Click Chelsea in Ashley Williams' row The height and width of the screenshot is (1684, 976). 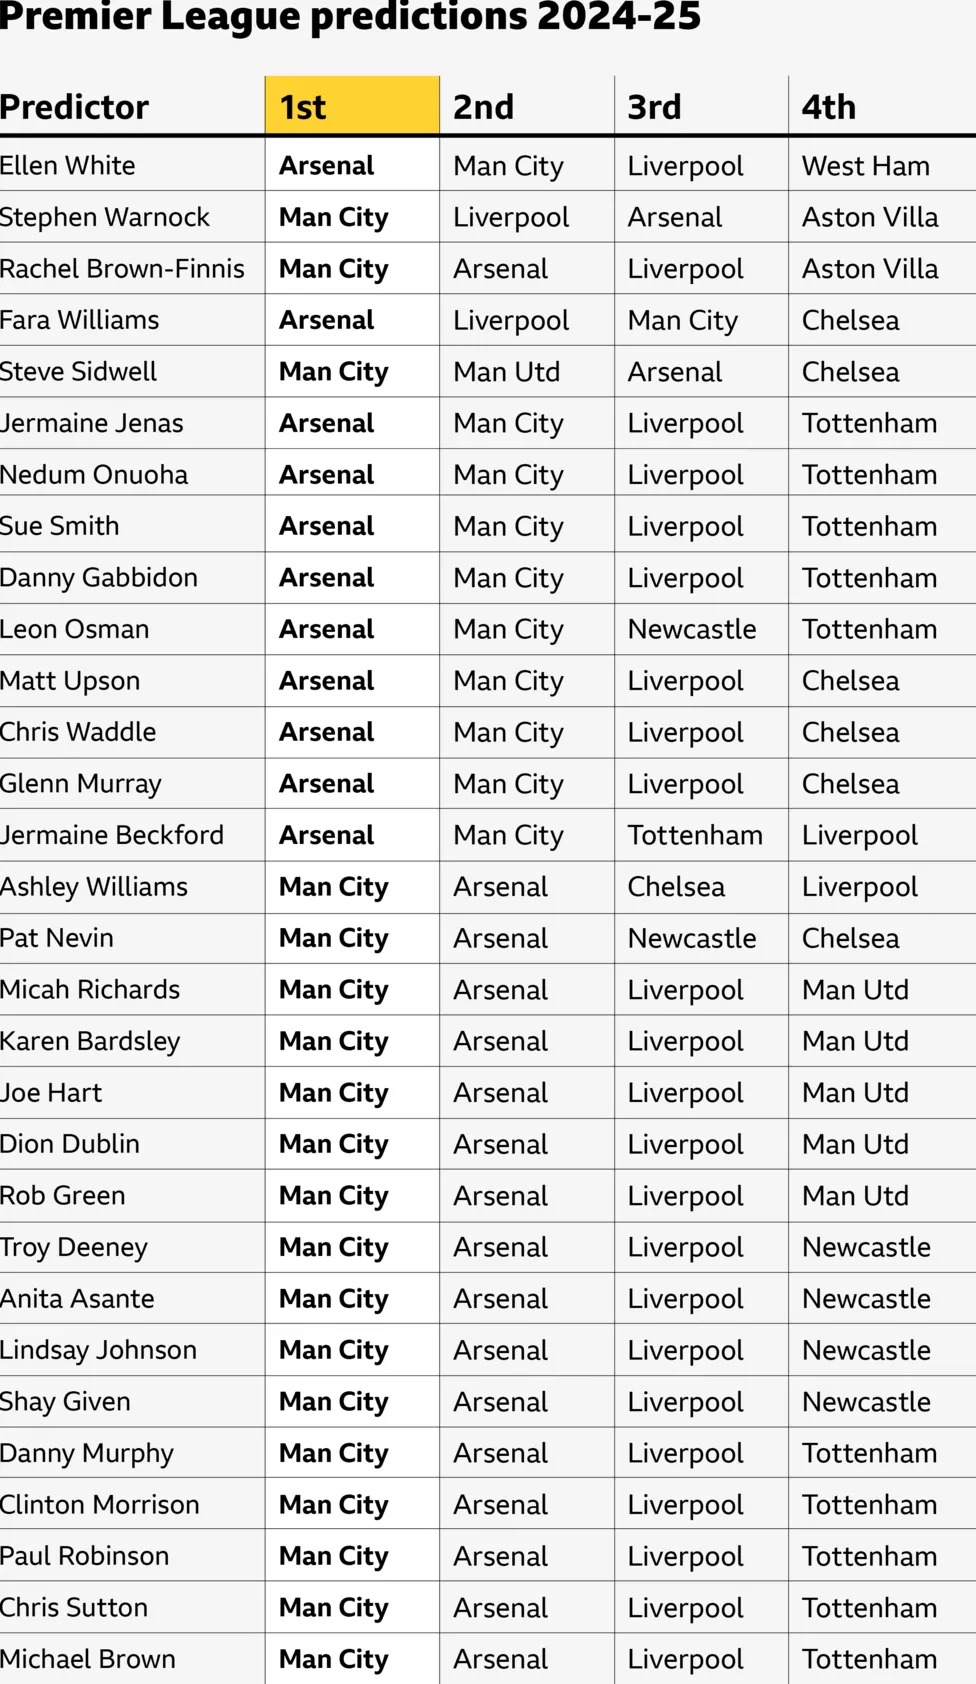[676, 887]
